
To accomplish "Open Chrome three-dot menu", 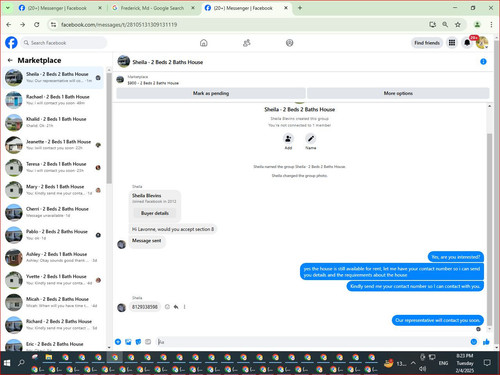I will 491,24.
